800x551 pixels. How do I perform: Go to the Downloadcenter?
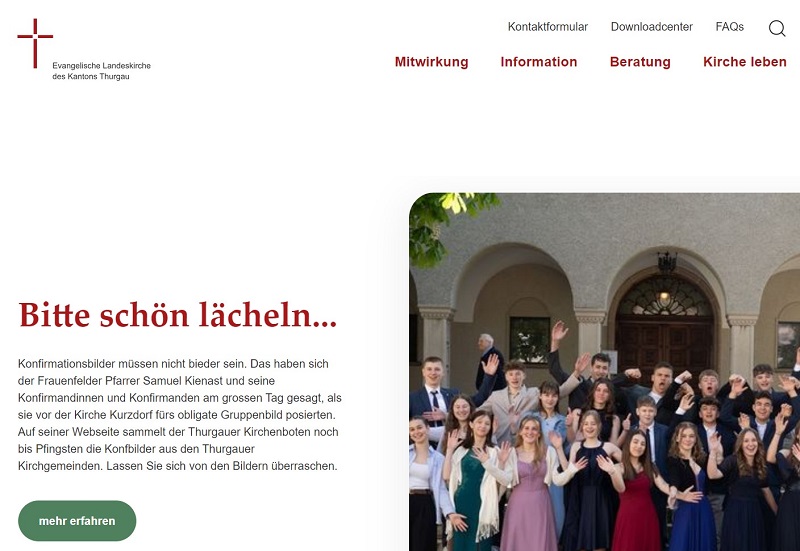click(652, 27)
